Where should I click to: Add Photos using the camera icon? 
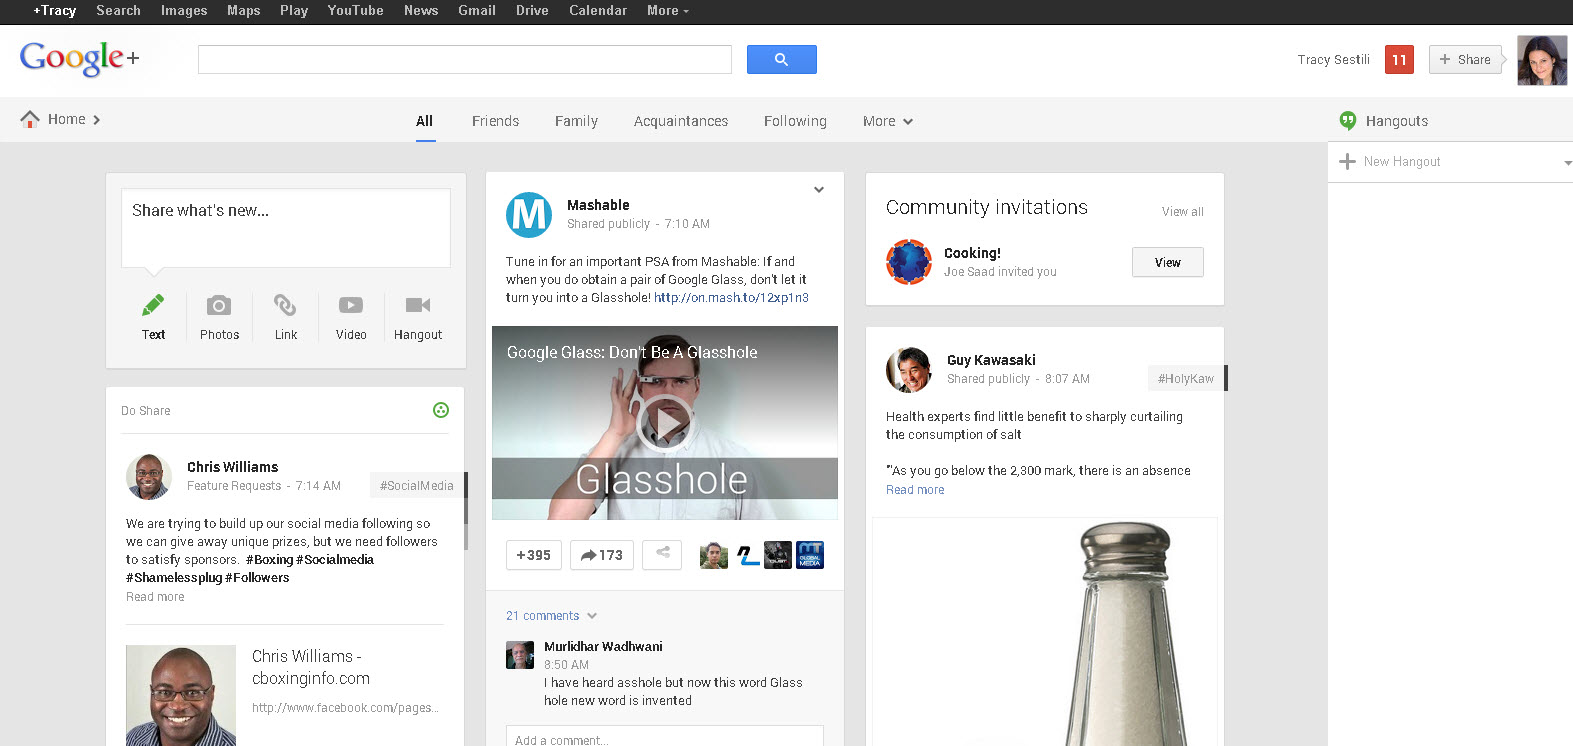coord(219,305)
